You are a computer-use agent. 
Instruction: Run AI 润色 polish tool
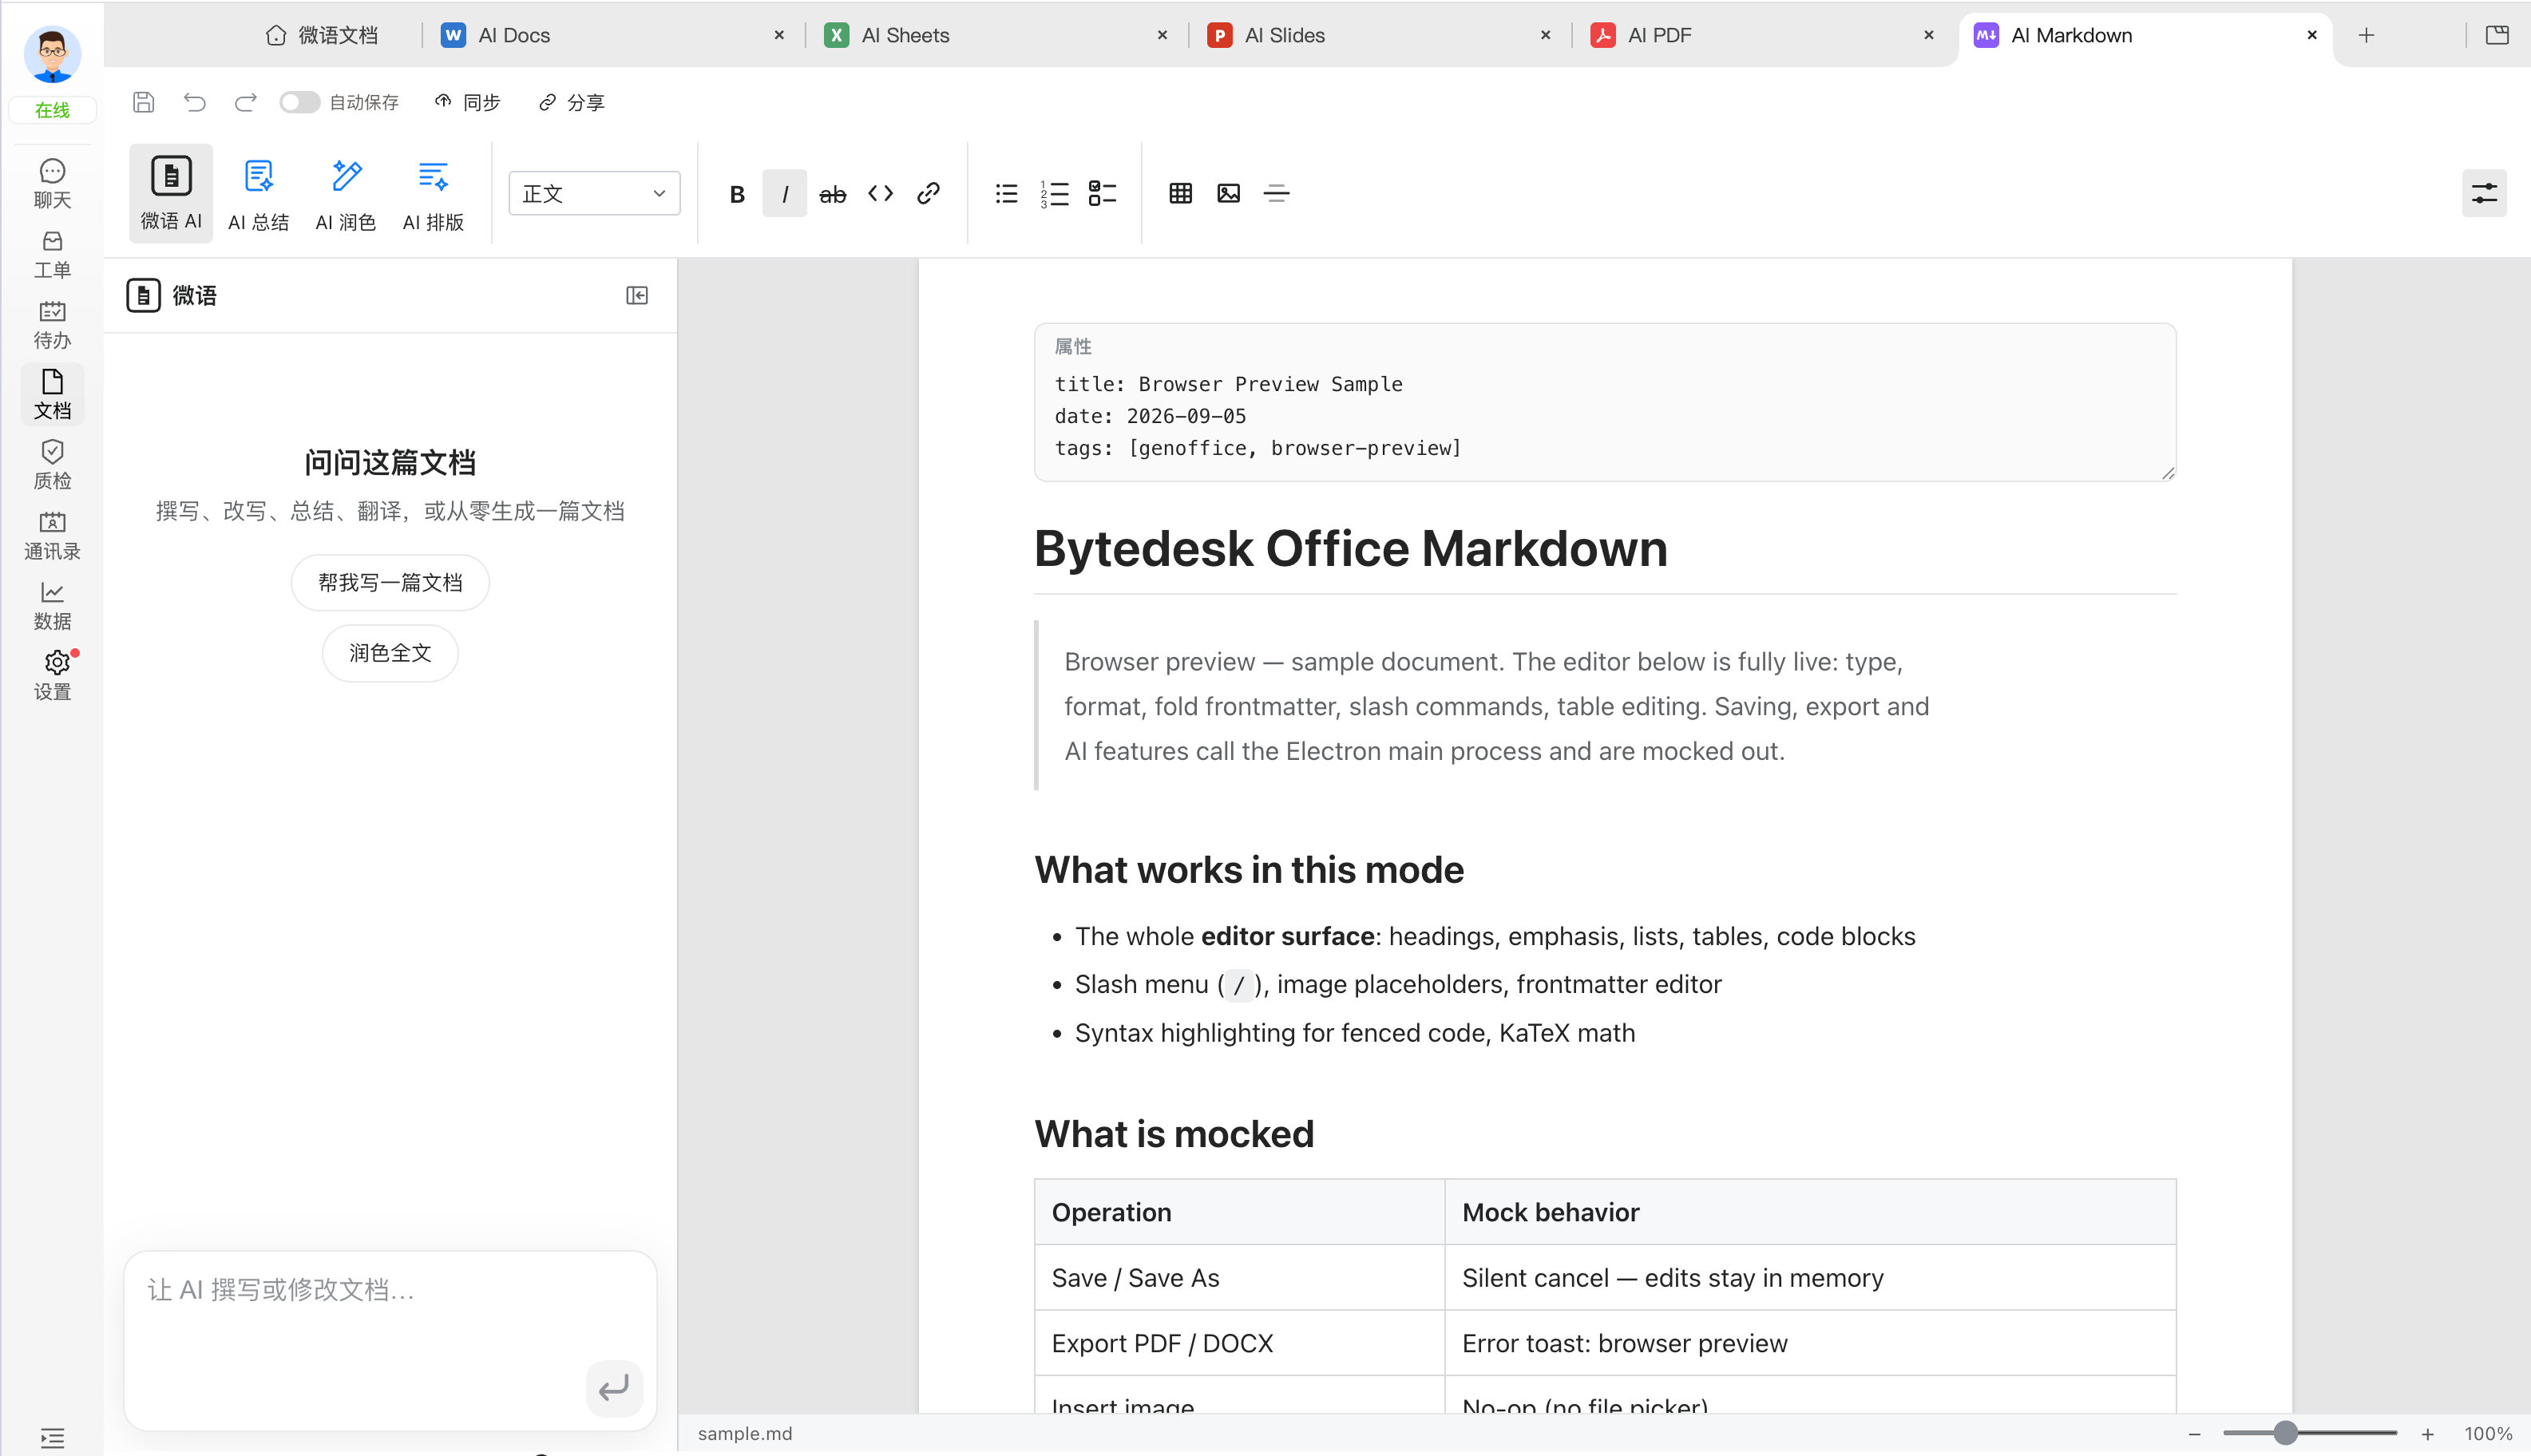[346, 193]
